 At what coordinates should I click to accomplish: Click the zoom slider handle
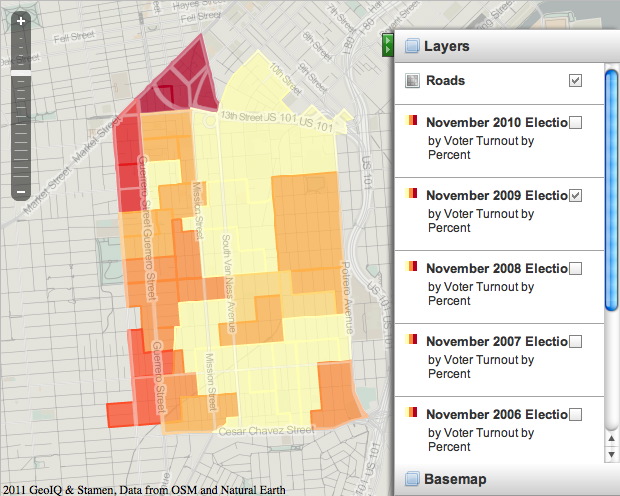[21, 73]
